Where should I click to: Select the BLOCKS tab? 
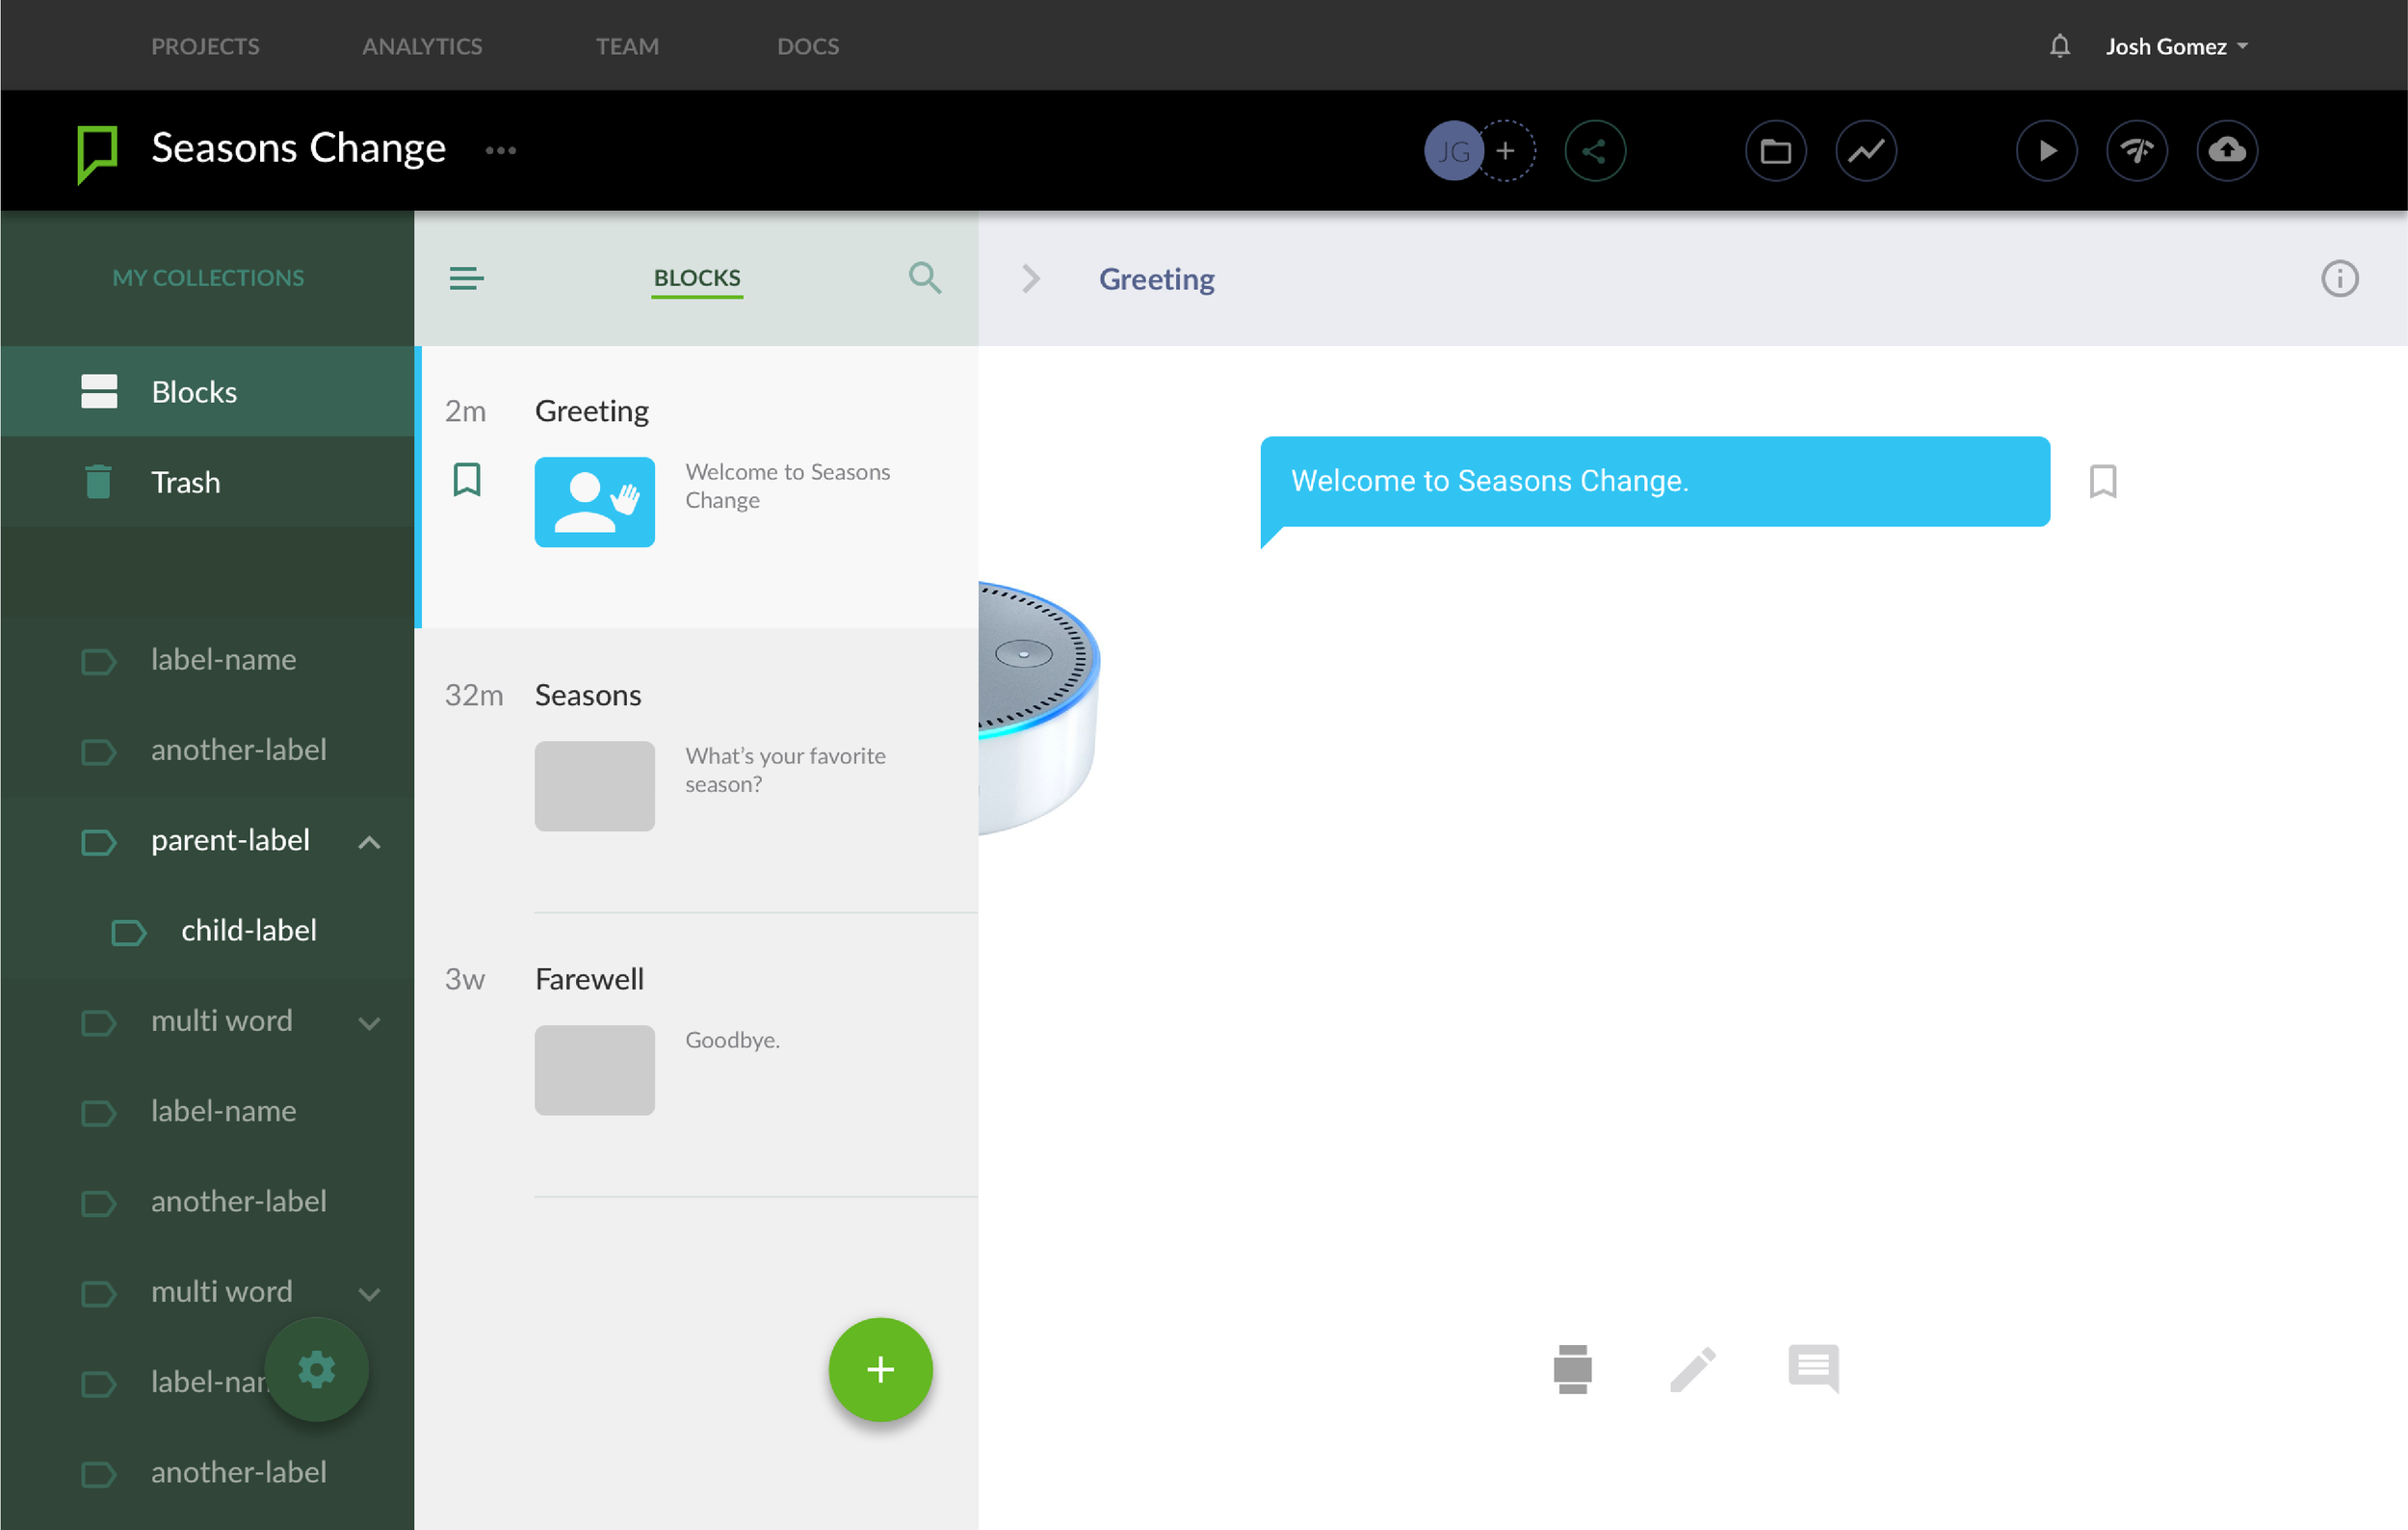697,278
